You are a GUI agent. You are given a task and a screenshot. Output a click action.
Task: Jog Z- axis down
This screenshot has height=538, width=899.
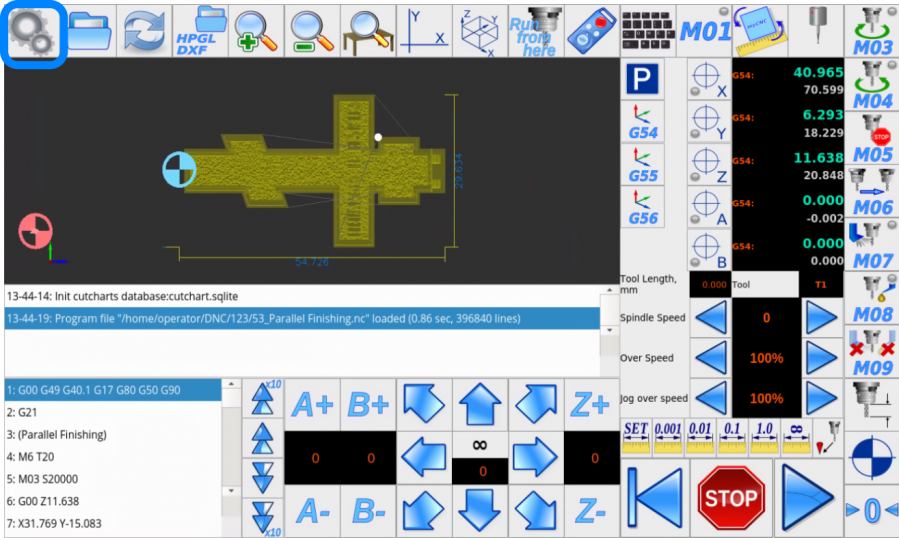point(592,510)
